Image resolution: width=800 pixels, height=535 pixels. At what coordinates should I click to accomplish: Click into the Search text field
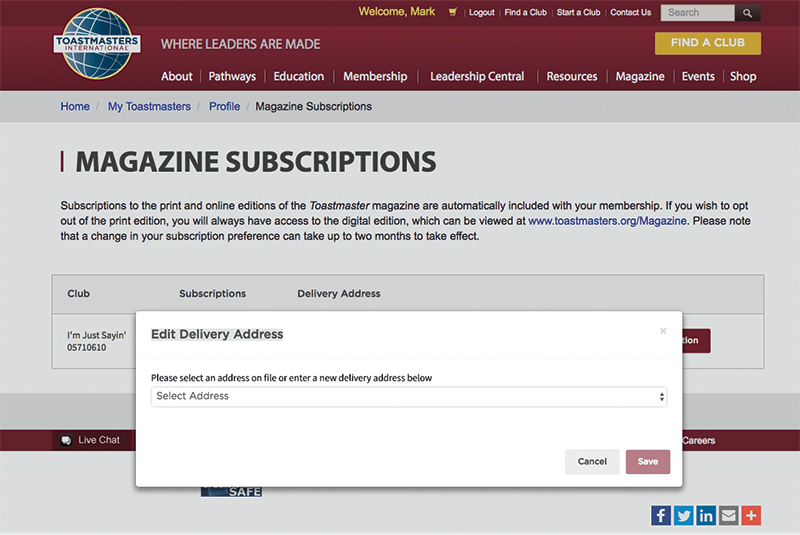(698, 13)
